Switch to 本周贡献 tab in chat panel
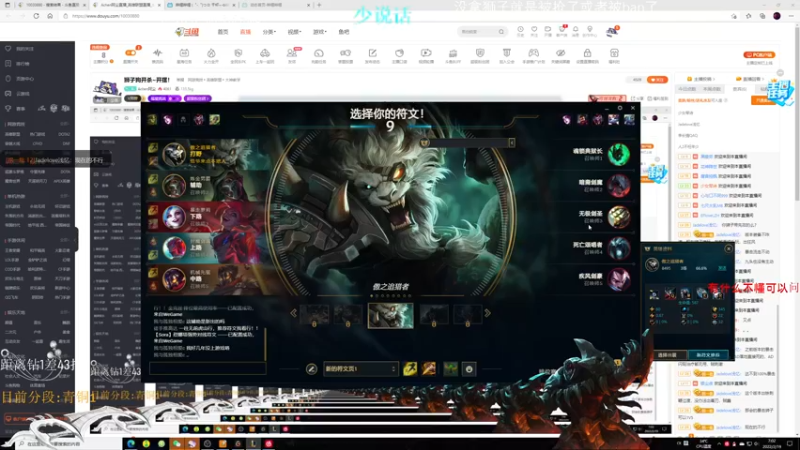Viewport: 800px width, 450px height. (712, 89)
